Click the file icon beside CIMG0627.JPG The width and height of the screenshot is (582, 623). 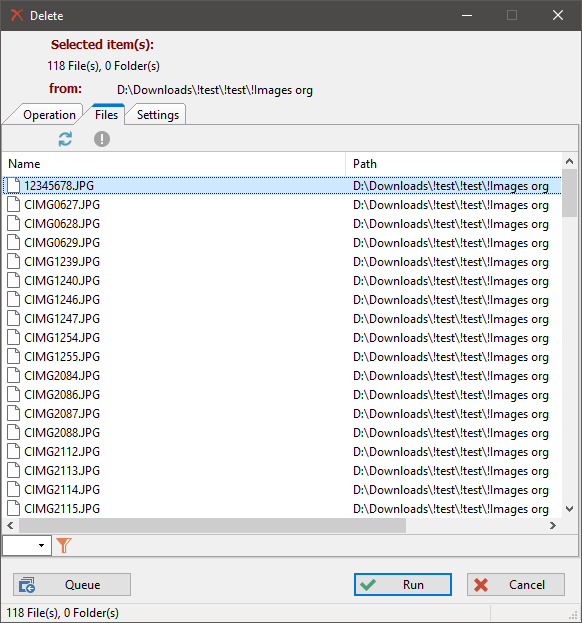click(x=14, y=205)
